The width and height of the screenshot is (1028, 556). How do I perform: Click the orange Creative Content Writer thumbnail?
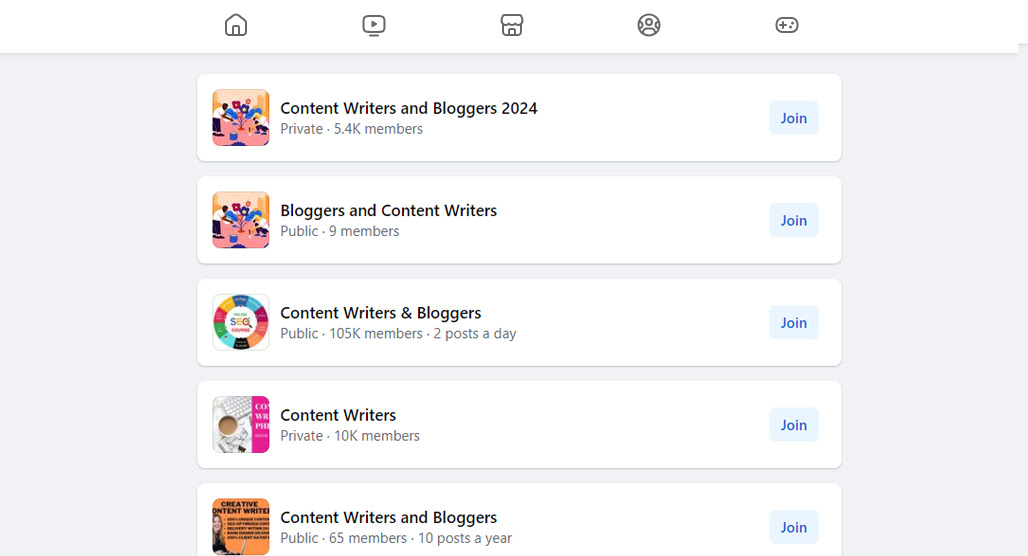241,526
